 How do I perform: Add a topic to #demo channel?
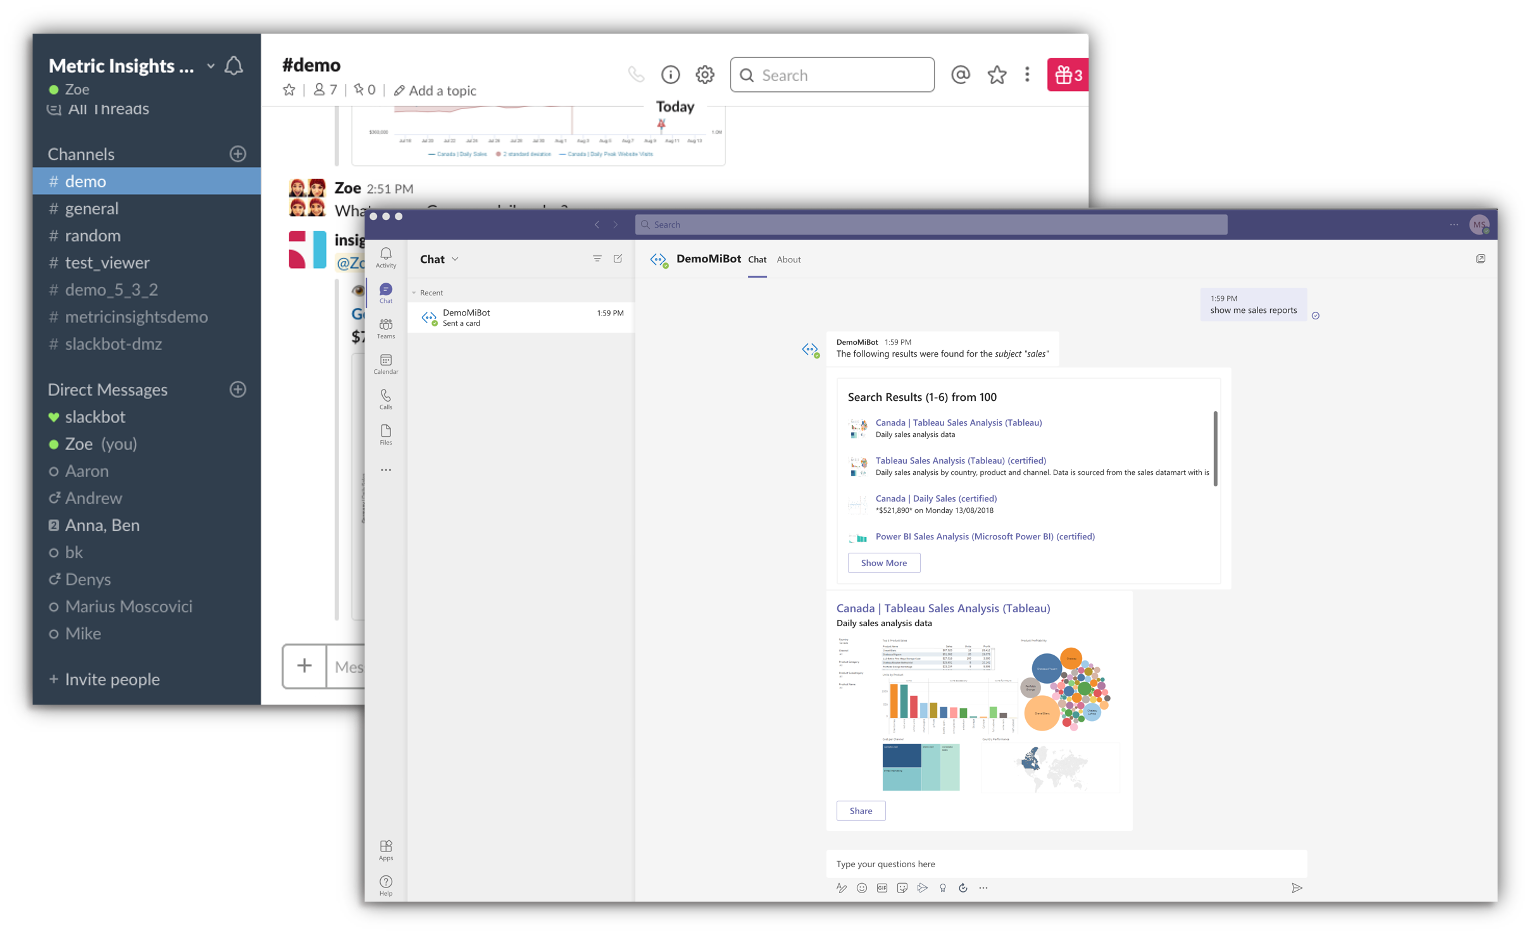(435, 91)
